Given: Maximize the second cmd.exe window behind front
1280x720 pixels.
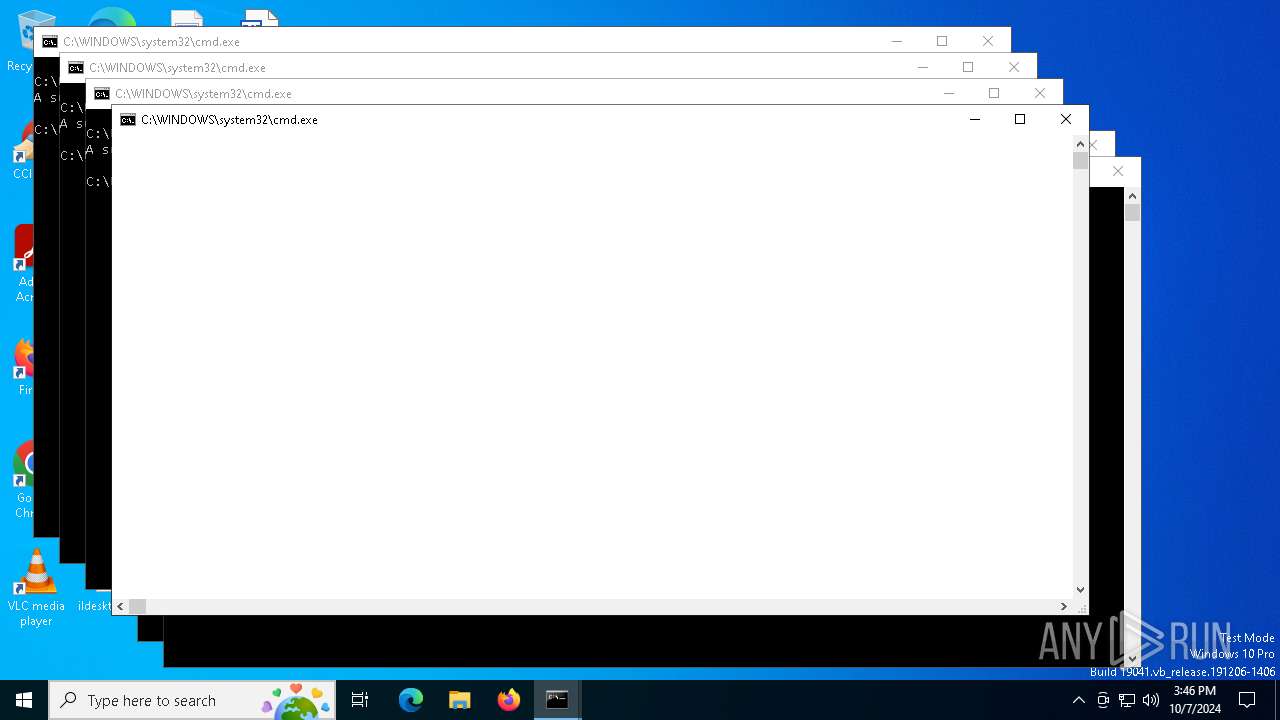Looking at the screenshot, I should tap(994, 93).
